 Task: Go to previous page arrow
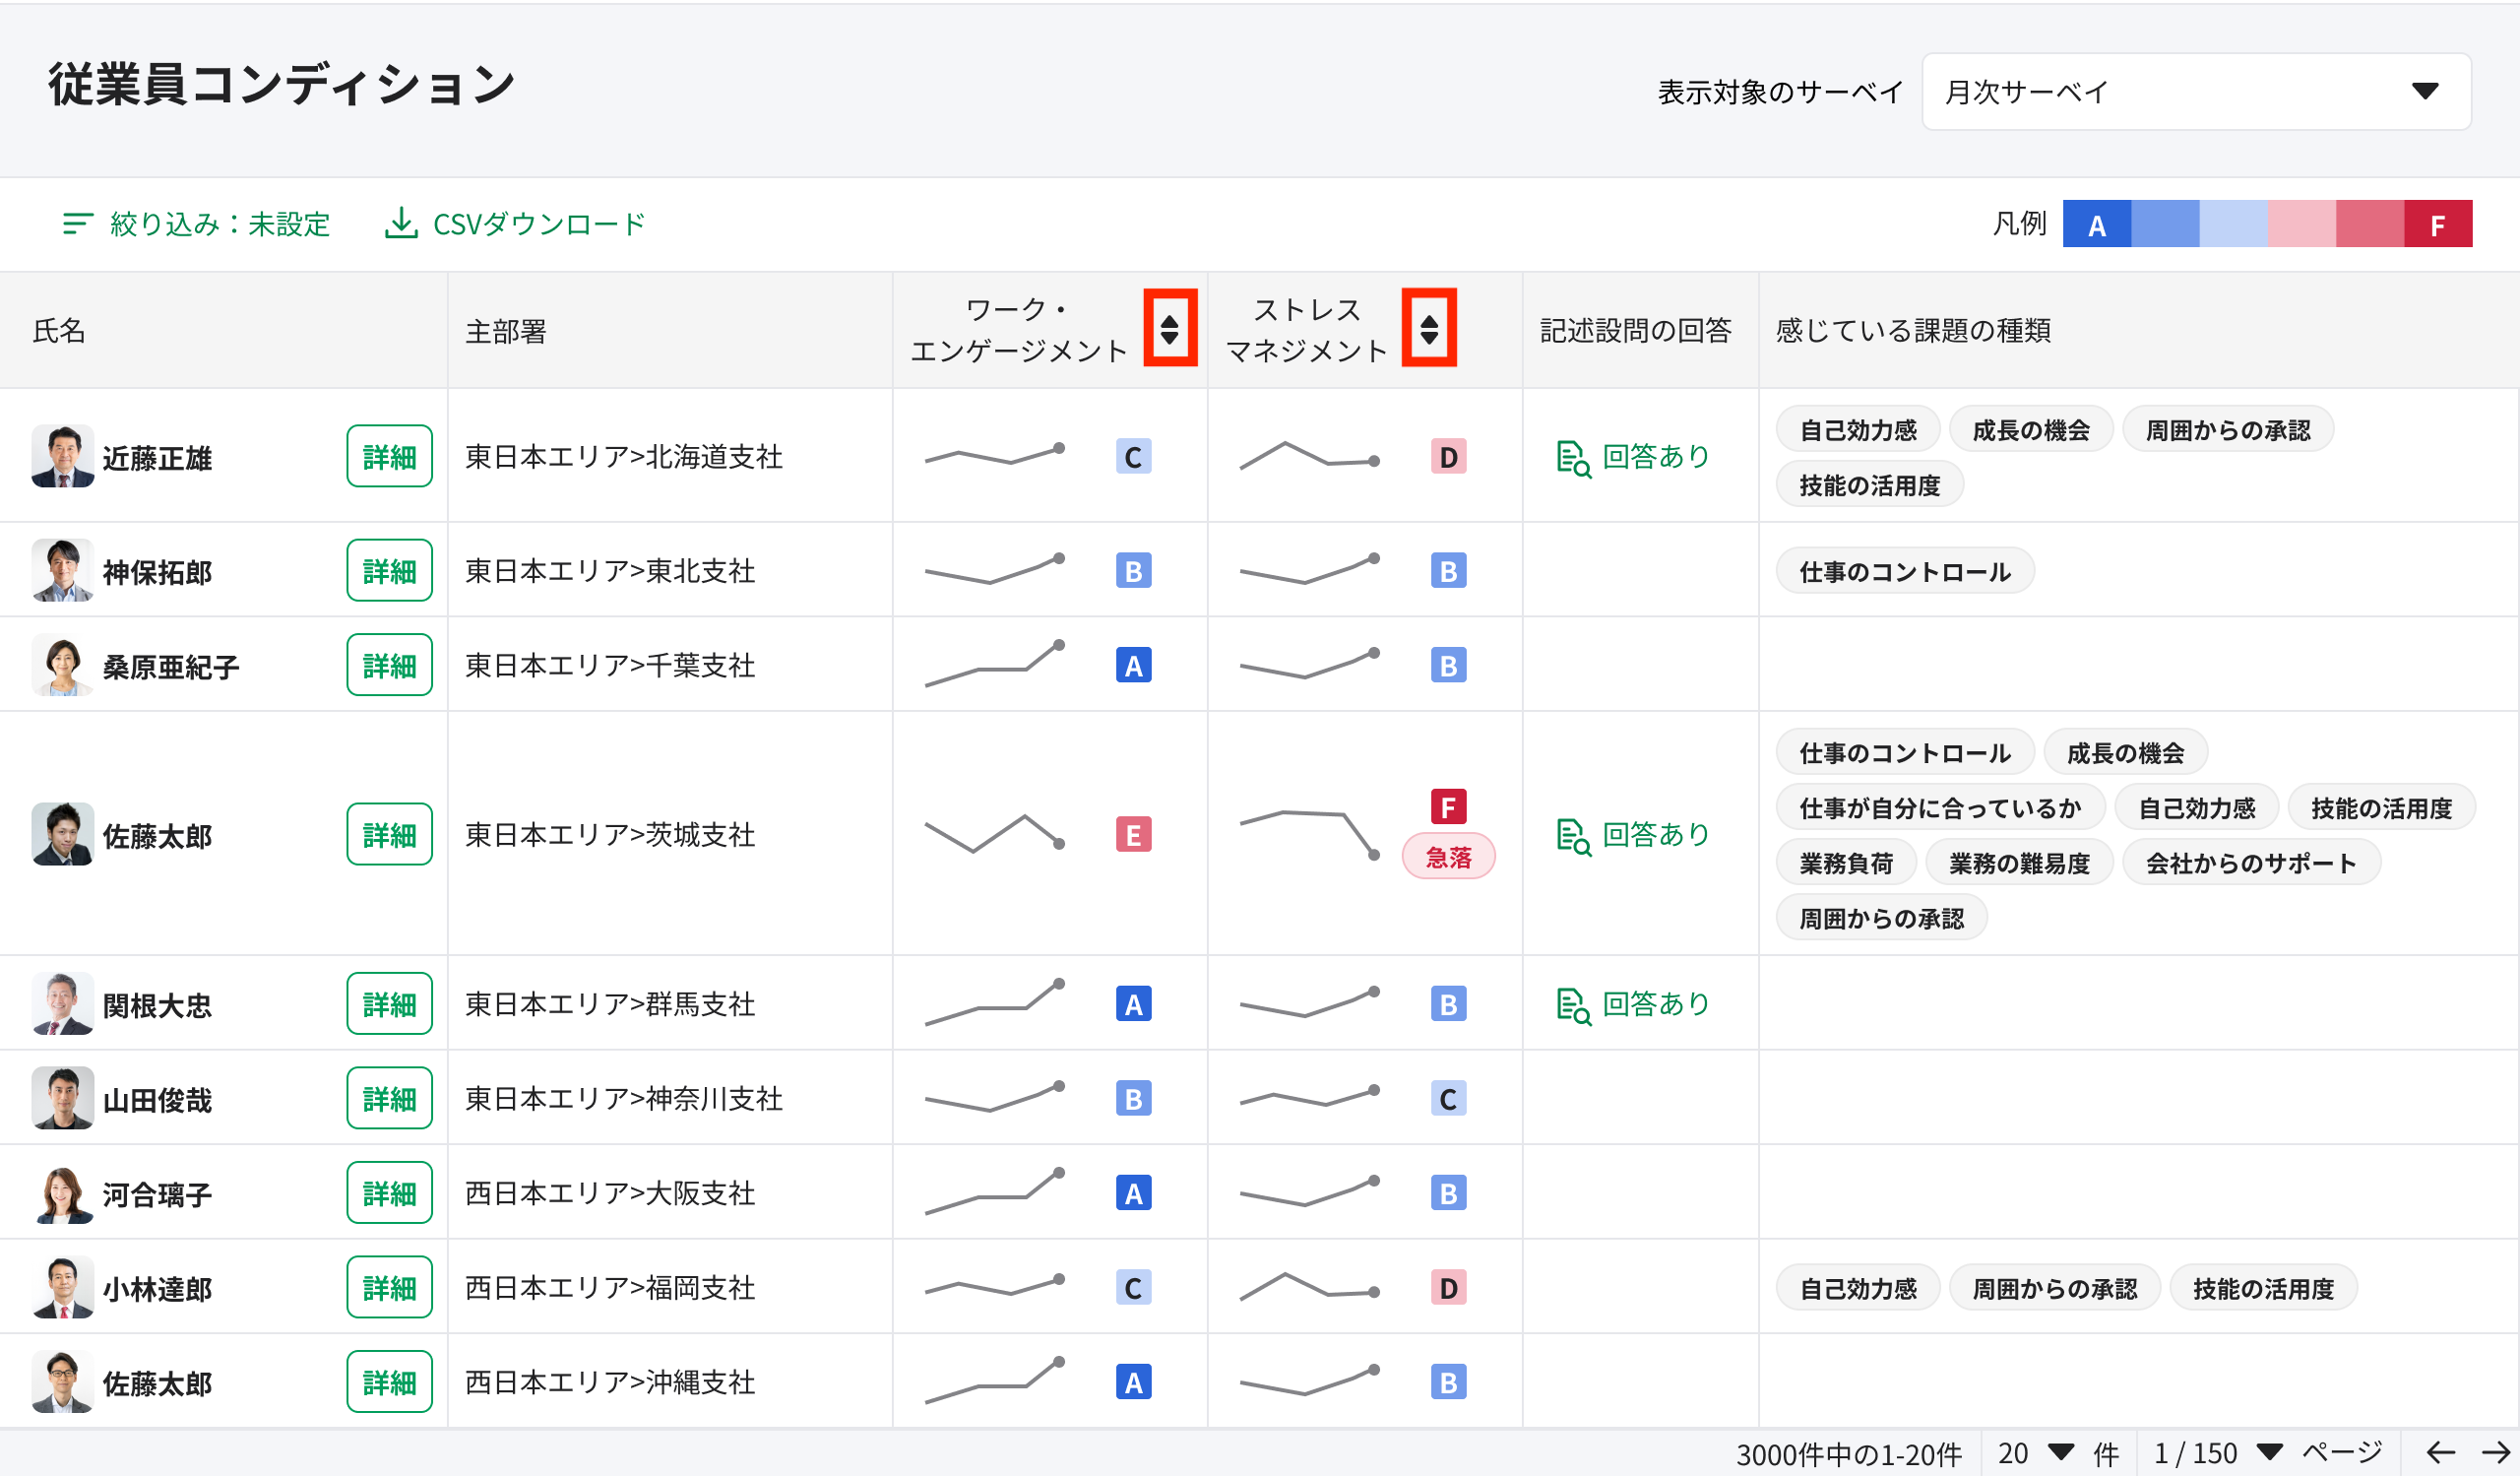pyautogui.click(x=2441, y=1452)
